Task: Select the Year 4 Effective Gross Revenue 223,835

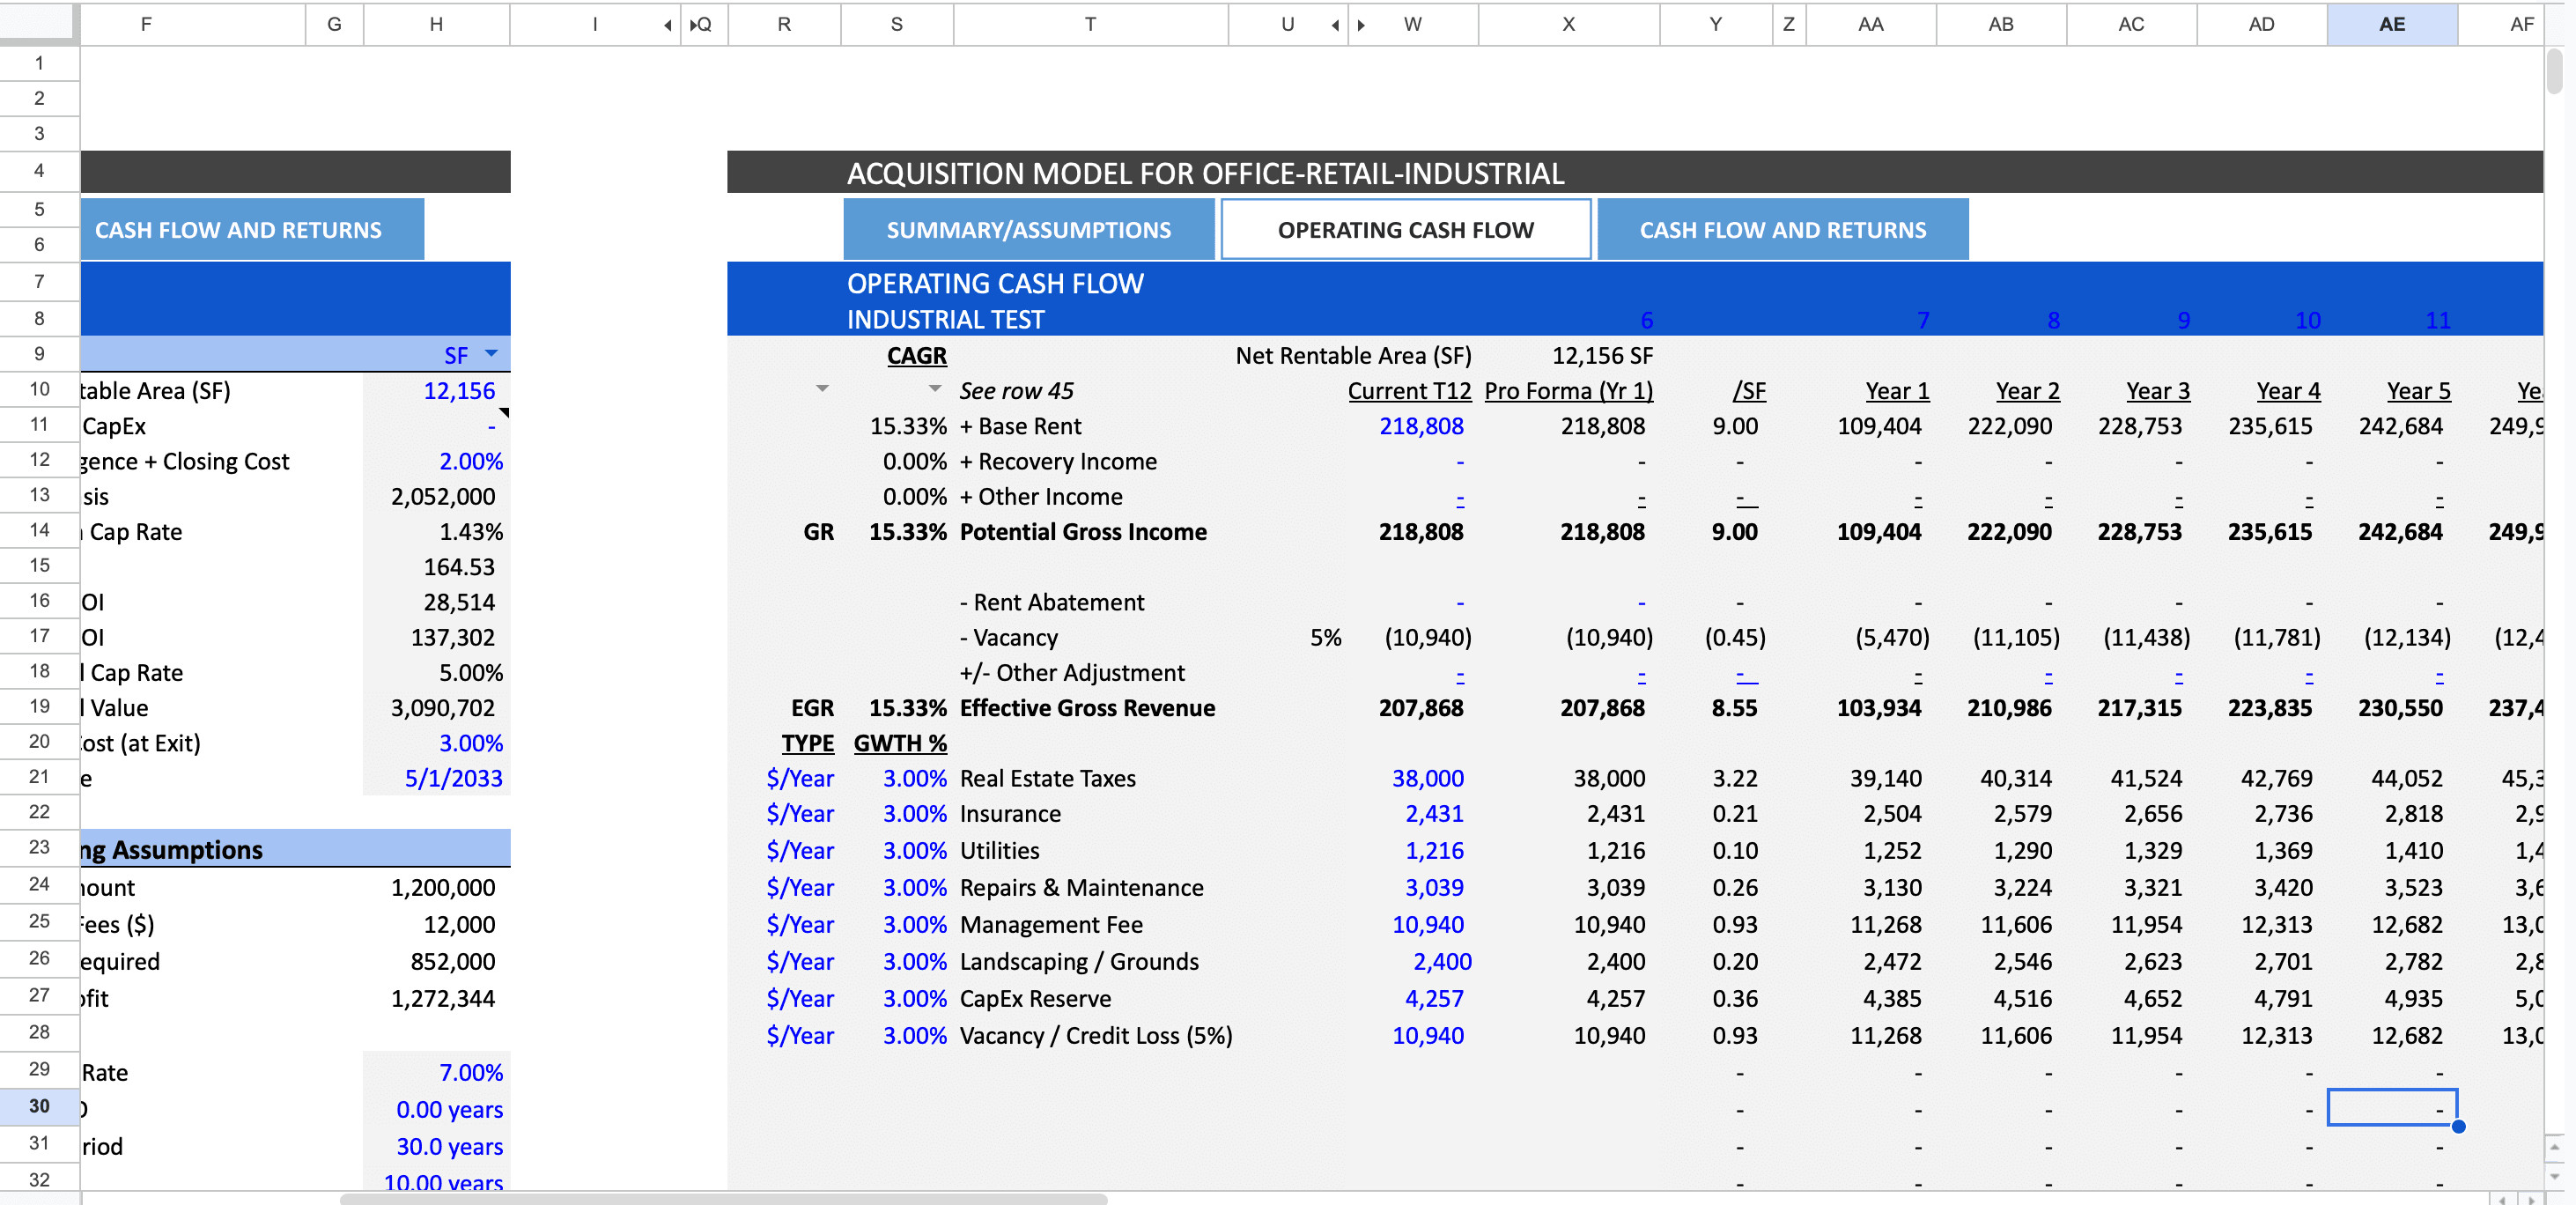Action: [2269, 708]
